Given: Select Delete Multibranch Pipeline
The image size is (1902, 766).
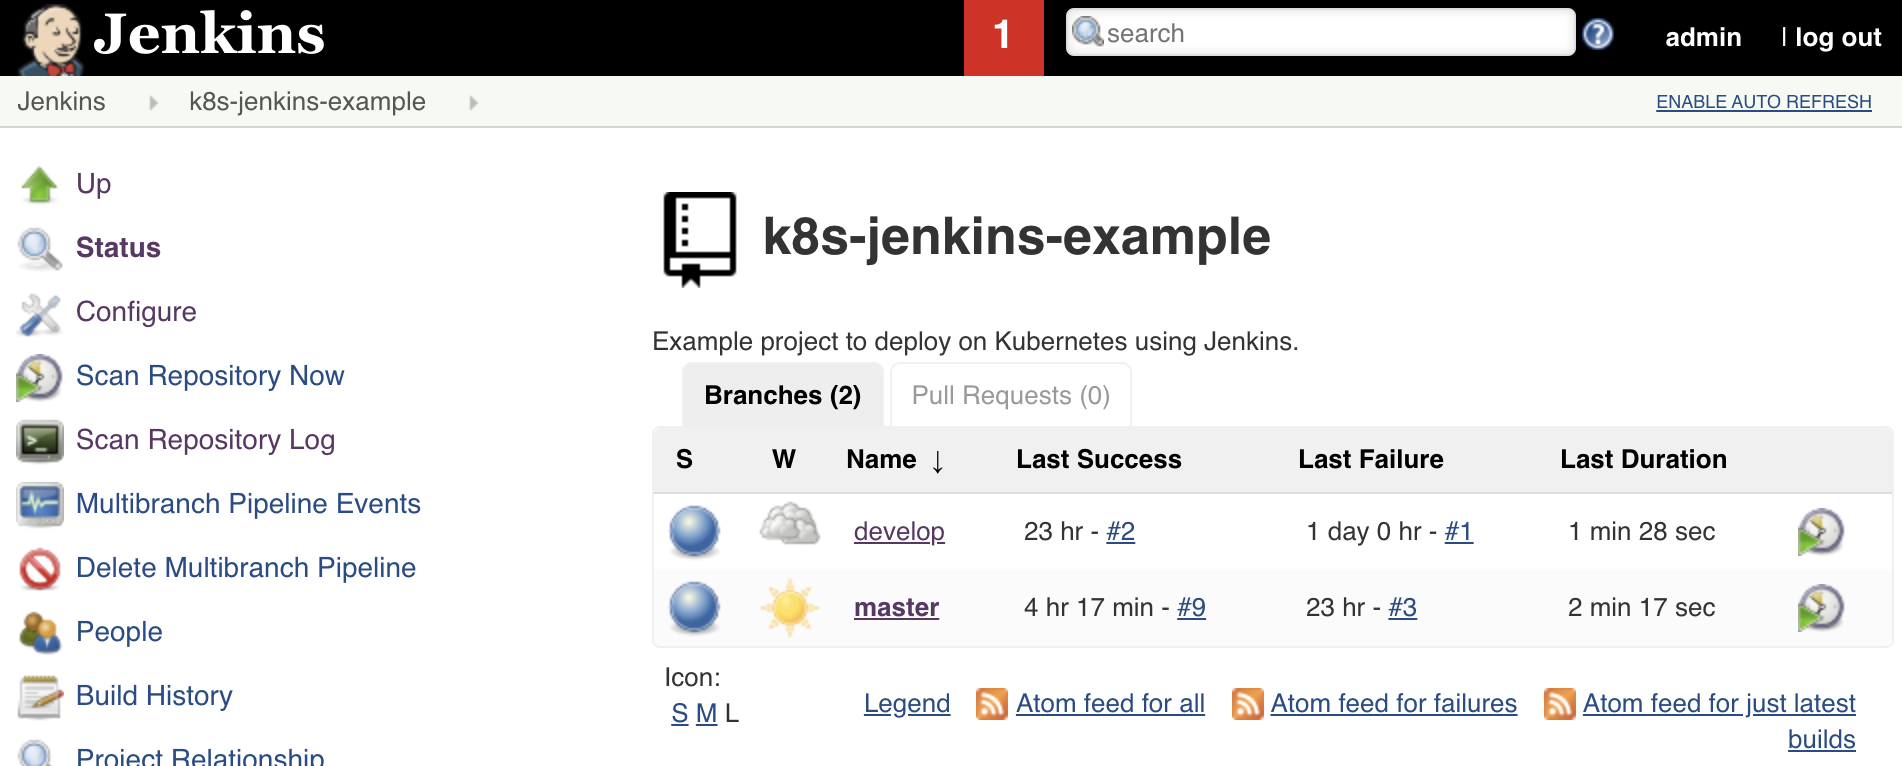Looking at the screenshot, I should (246, 568).
